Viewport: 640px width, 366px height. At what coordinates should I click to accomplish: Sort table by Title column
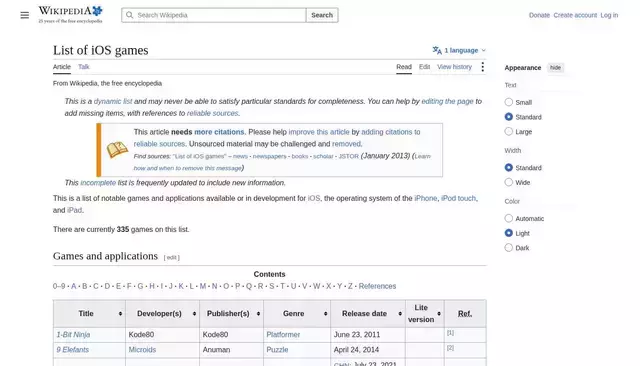[120, 314]
